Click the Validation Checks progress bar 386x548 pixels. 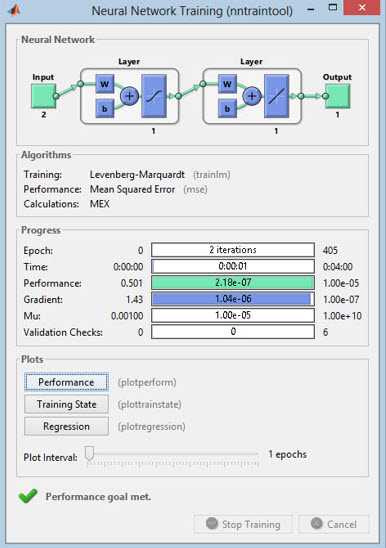pyautogui.click(x=233, y=332)
